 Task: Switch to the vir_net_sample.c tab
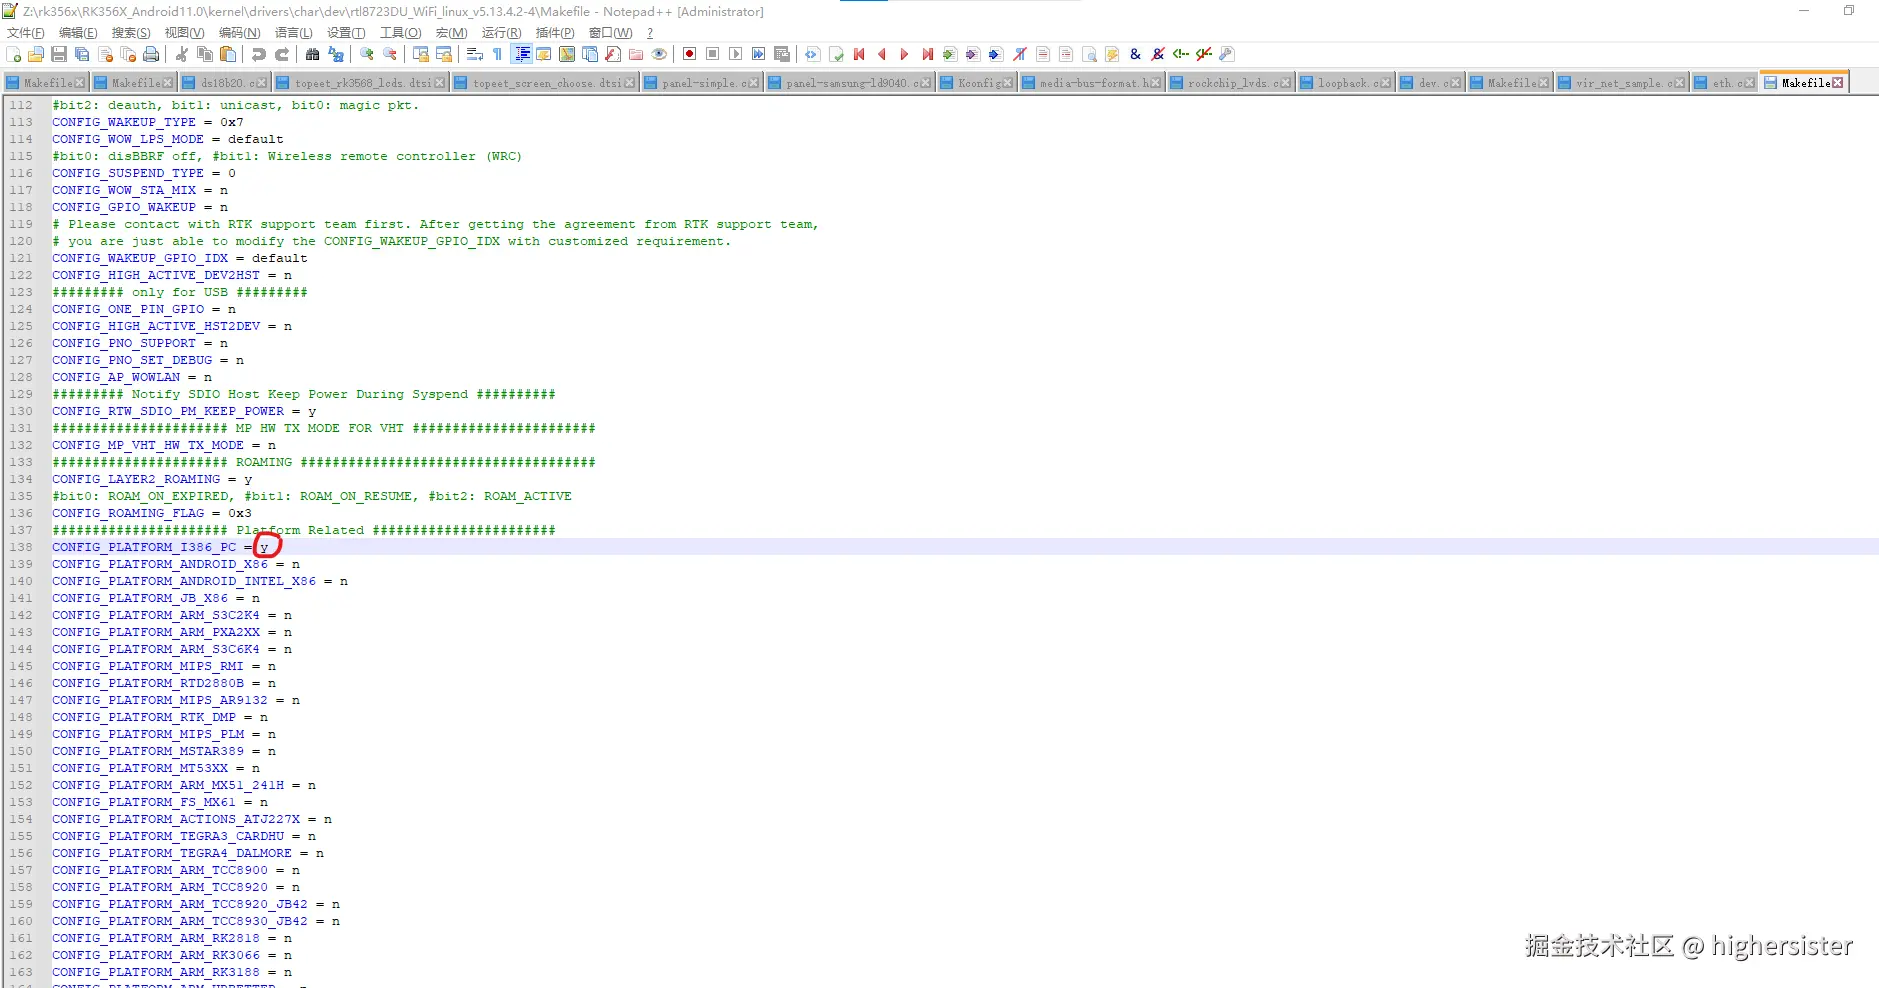1622,83
